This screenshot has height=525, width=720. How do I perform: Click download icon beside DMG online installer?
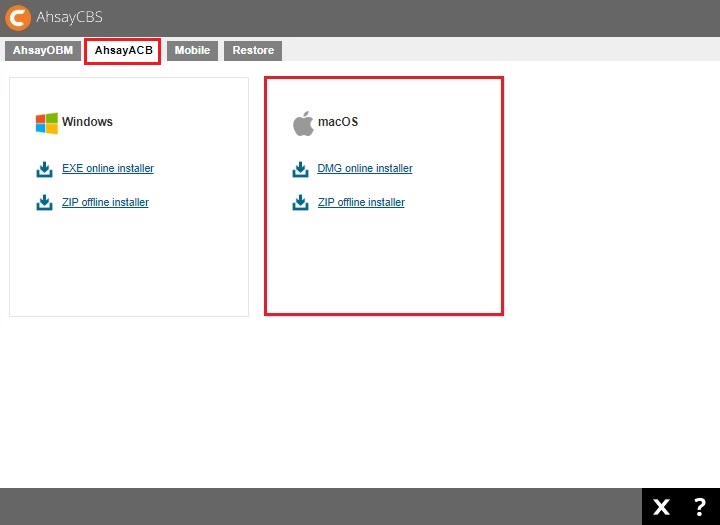300,169
